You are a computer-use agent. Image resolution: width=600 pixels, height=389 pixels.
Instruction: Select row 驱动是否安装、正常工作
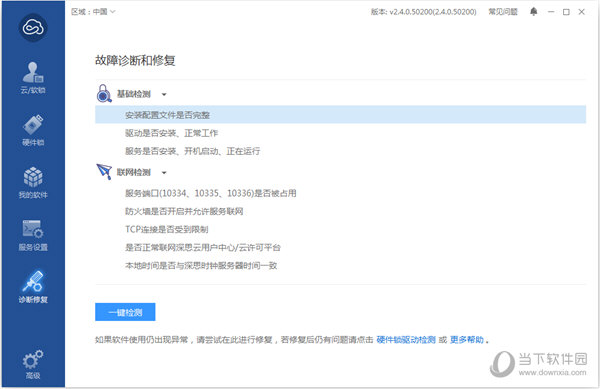click(341, 133)
